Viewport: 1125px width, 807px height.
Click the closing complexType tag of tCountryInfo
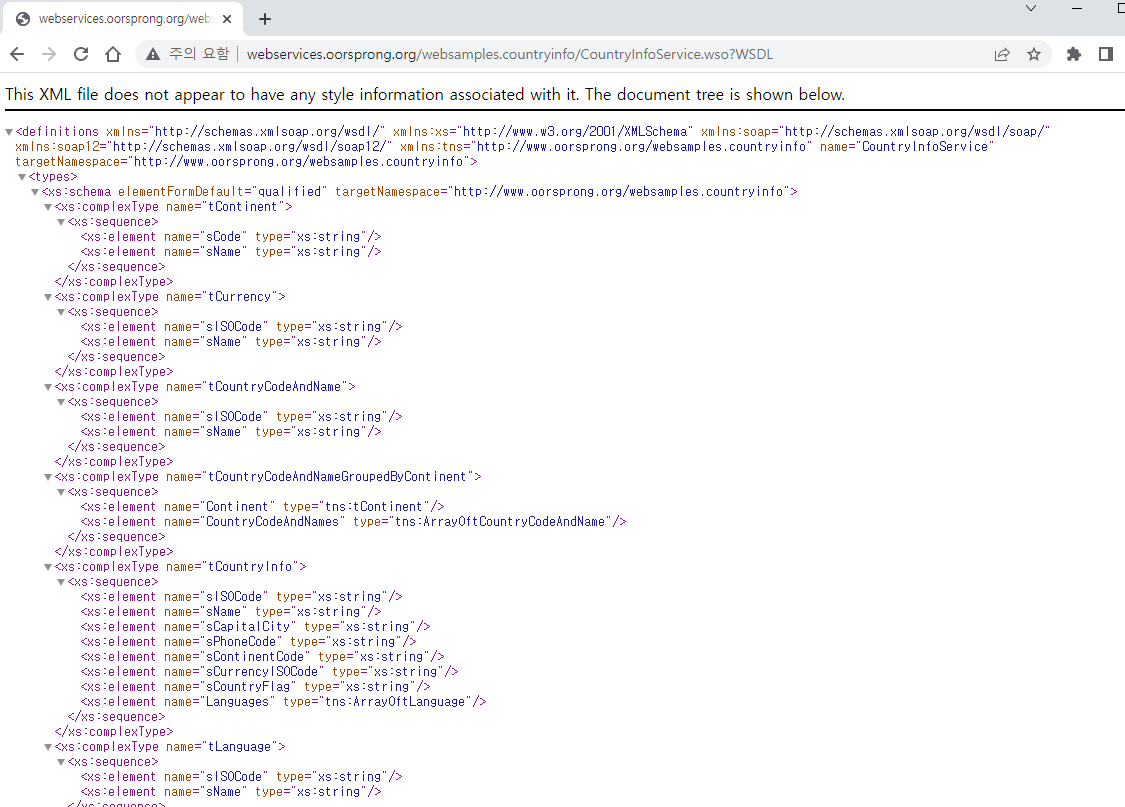pos(114,732)
